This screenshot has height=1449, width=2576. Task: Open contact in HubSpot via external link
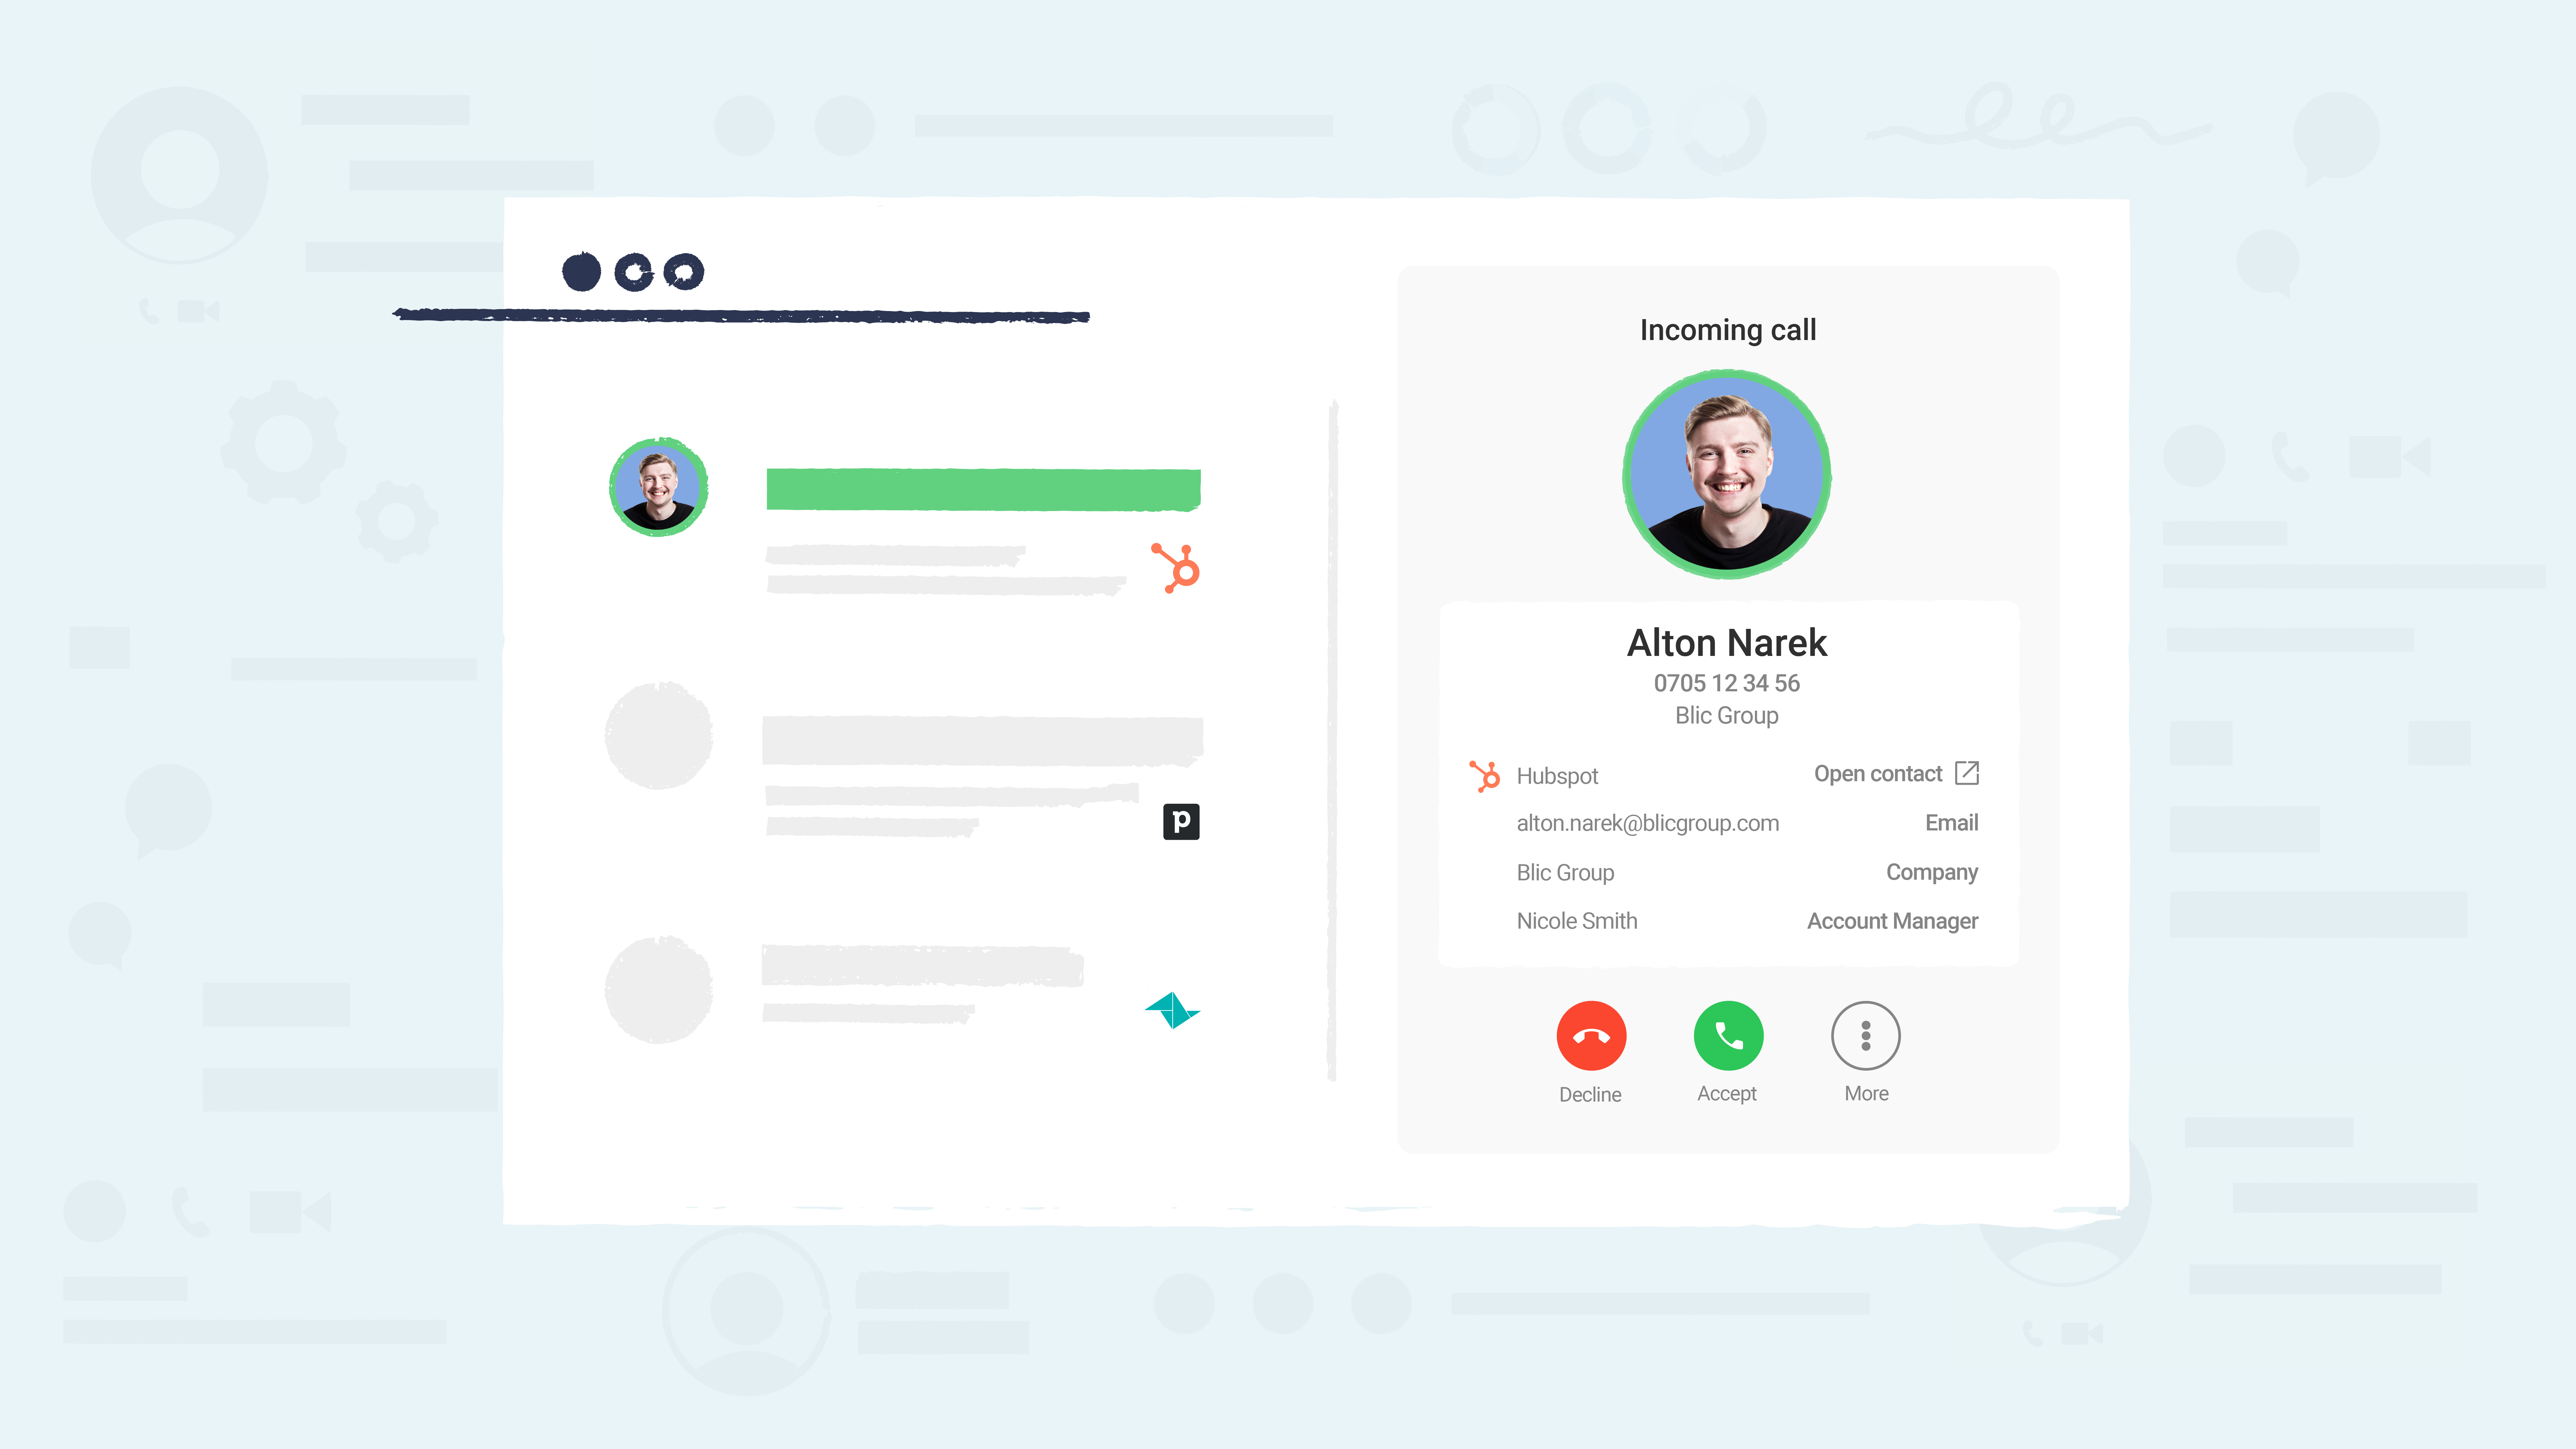1964,773
